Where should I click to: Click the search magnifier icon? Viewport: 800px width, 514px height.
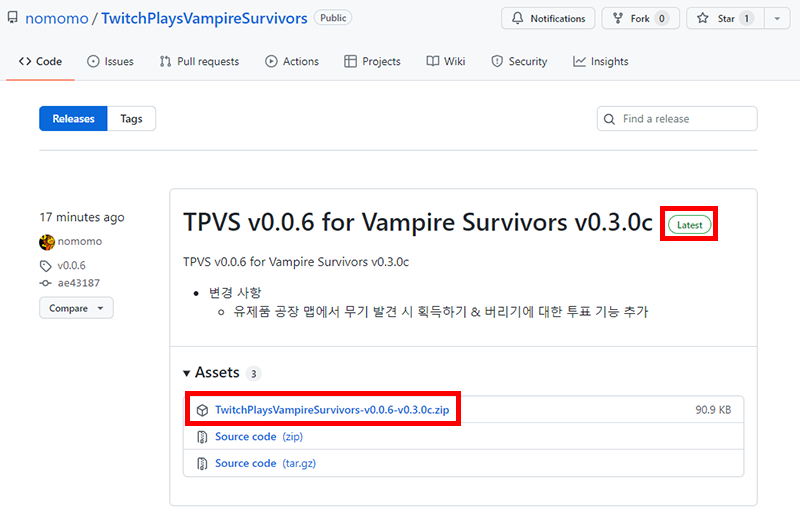pos(609,119)
